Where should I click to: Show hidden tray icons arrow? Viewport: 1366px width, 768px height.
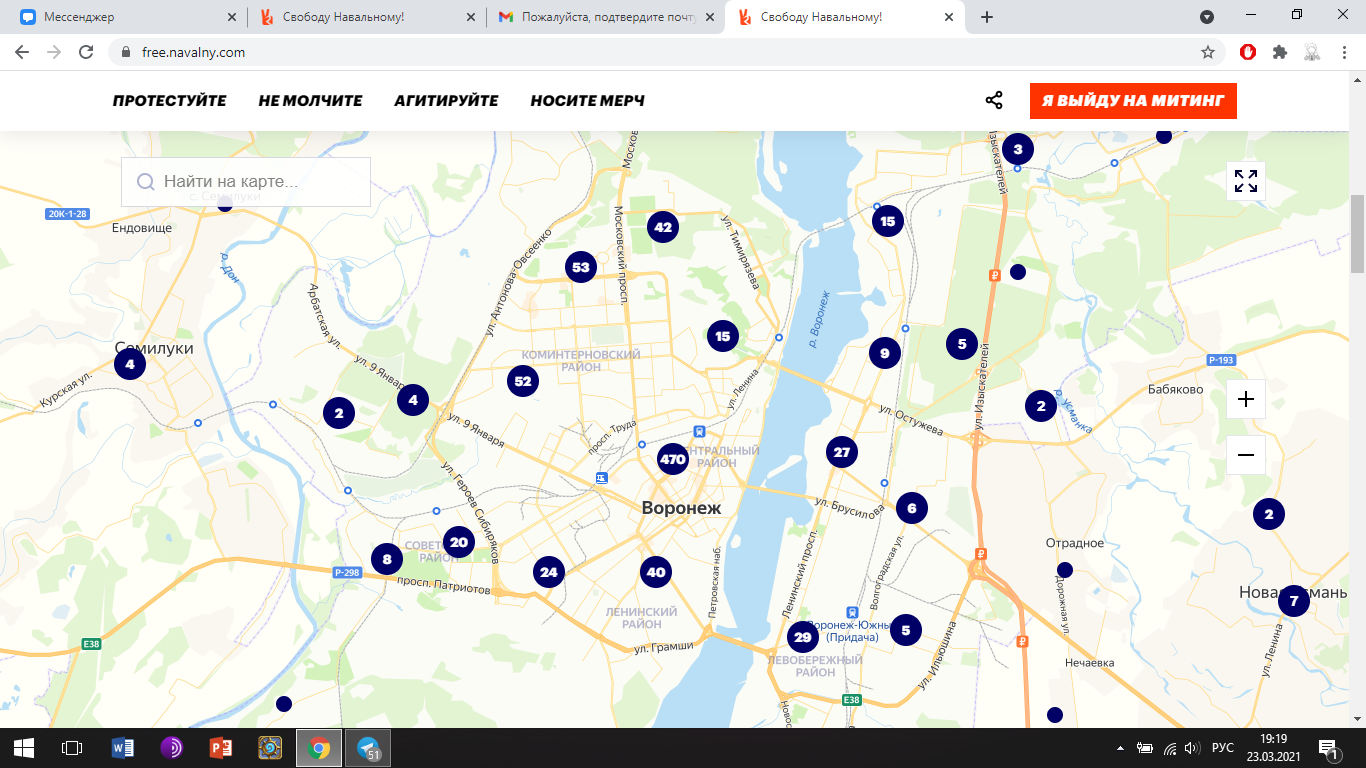tap(1121, 748)
